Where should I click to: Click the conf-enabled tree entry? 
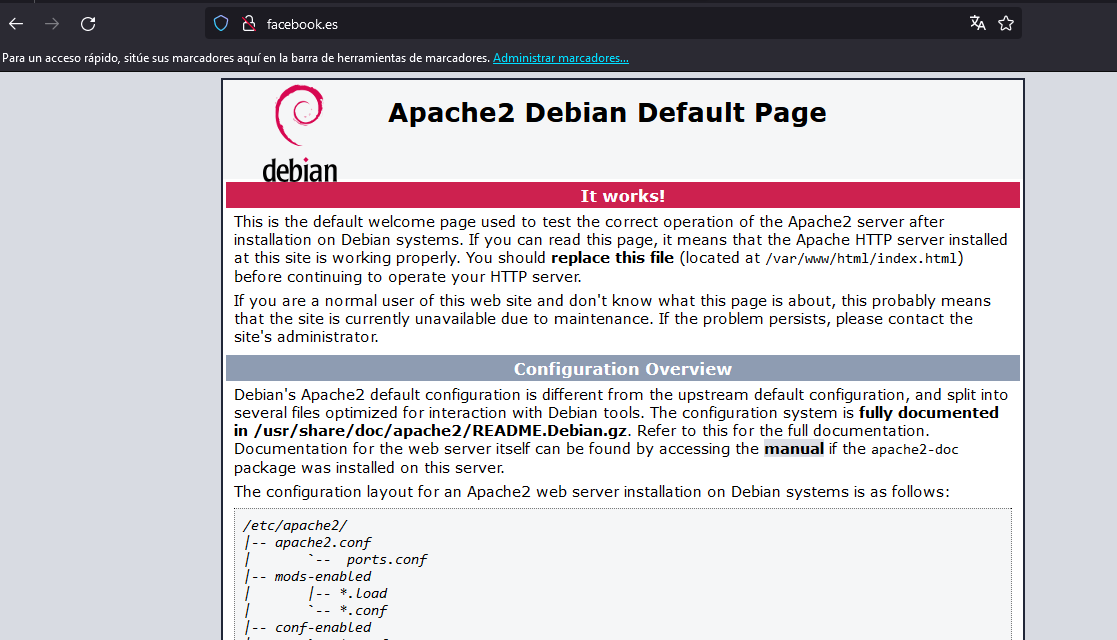point(323,627)
